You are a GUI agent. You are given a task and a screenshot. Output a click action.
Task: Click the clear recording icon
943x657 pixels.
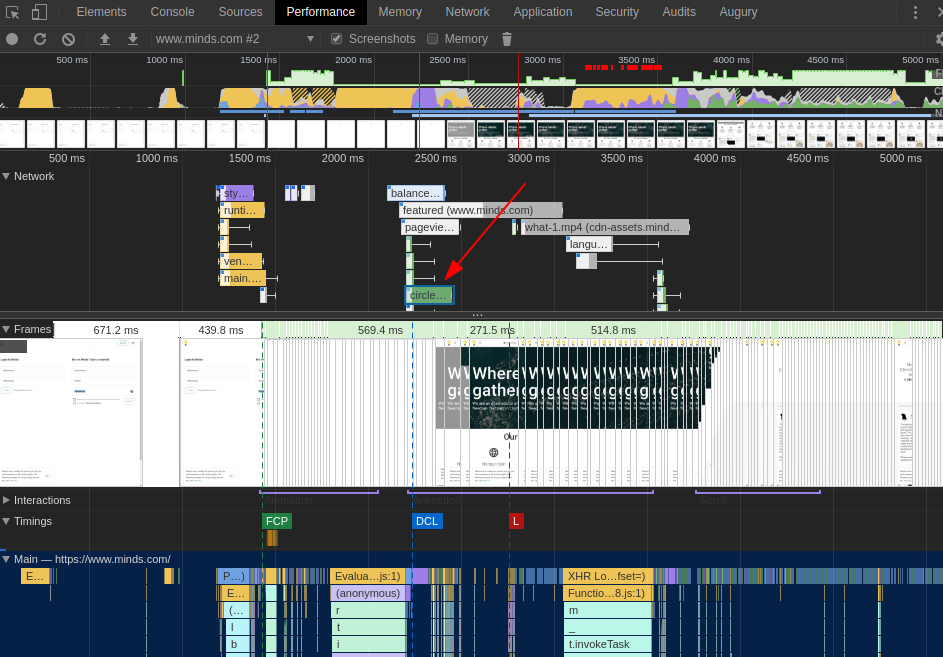(x=68, y=39)
